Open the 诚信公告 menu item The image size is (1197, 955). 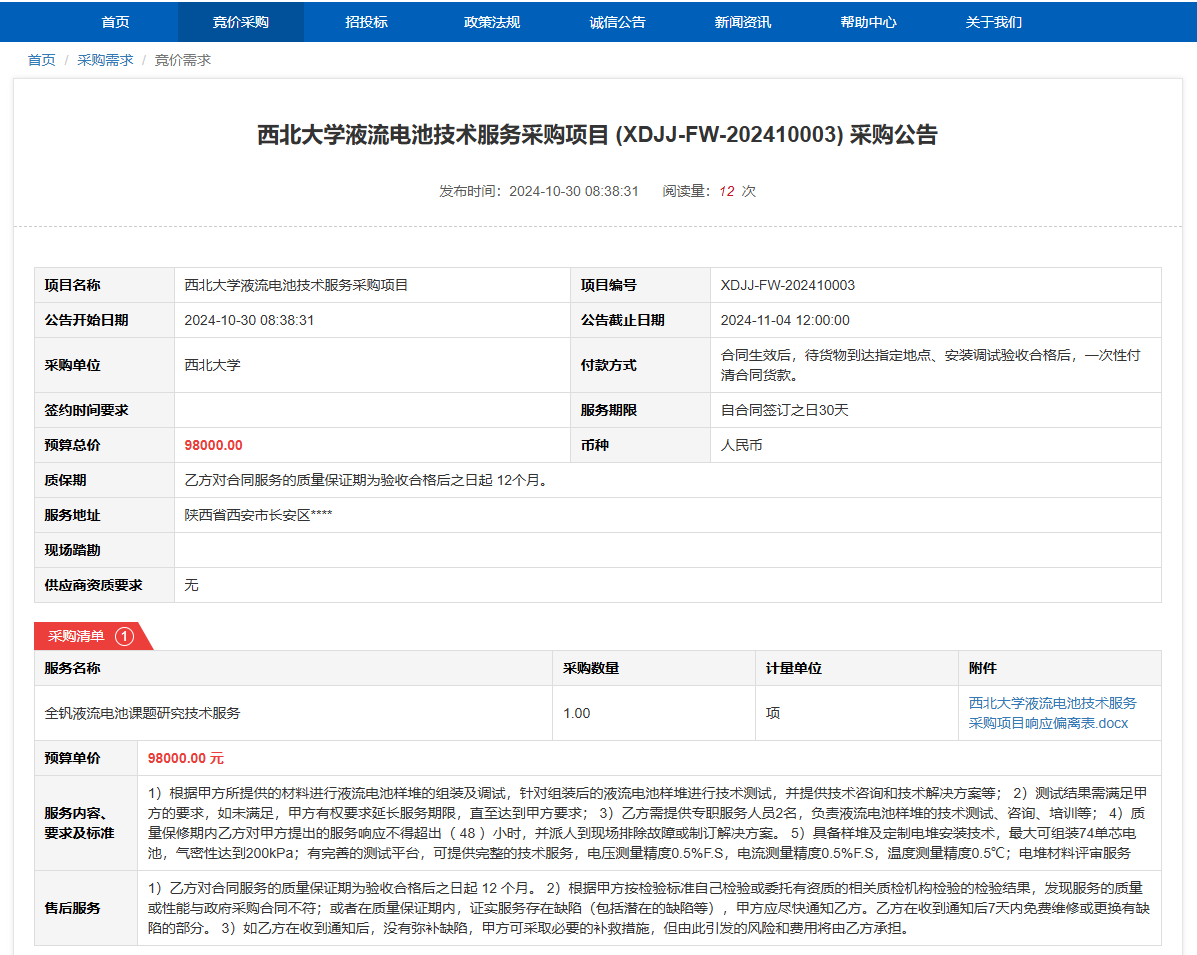pyautogui.click(x=618, y=22)
